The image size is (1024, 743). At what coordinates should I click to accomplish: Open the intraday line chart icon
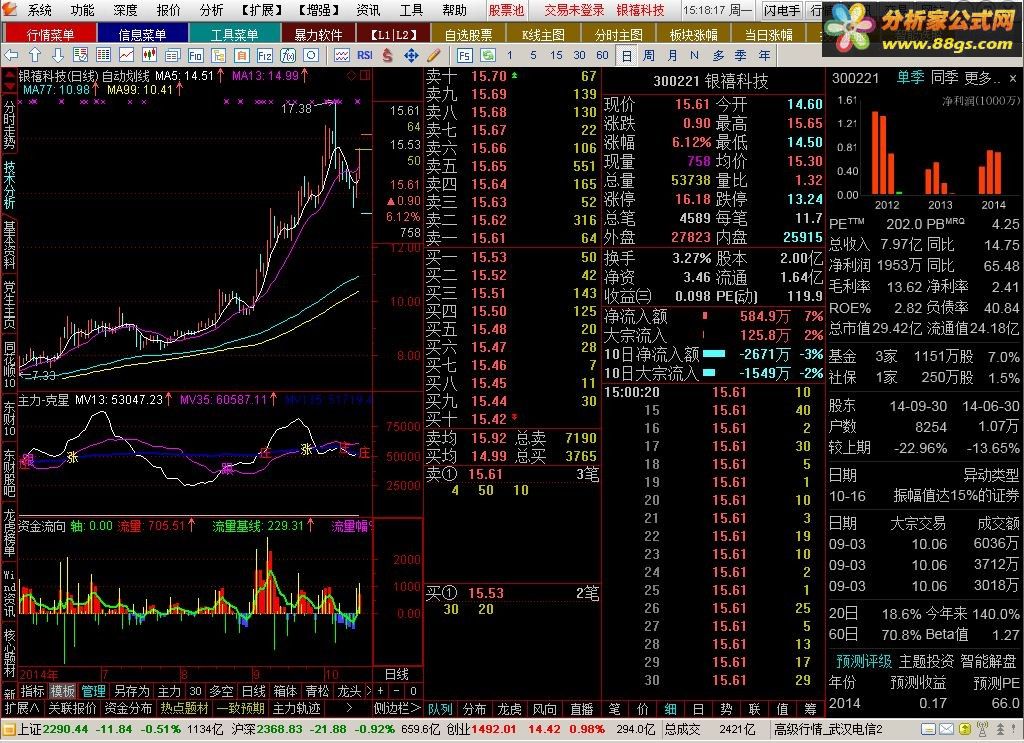click(x=126, y=55)
